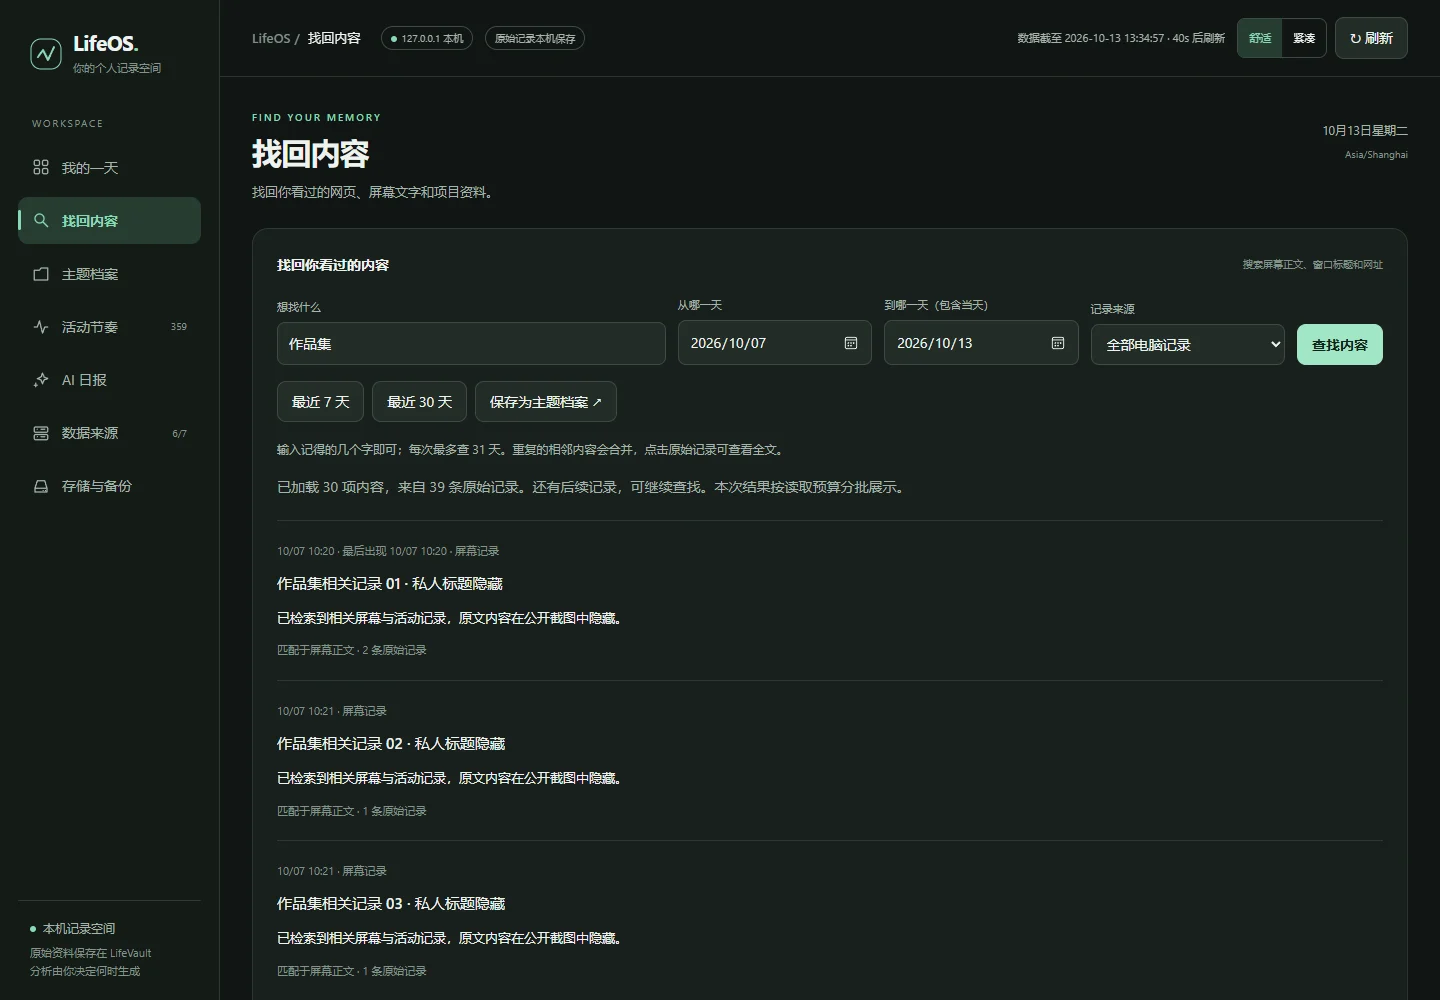Focus the 想找什么 search field
This screenshot has width=1440, height=1000.
(471, 343)
